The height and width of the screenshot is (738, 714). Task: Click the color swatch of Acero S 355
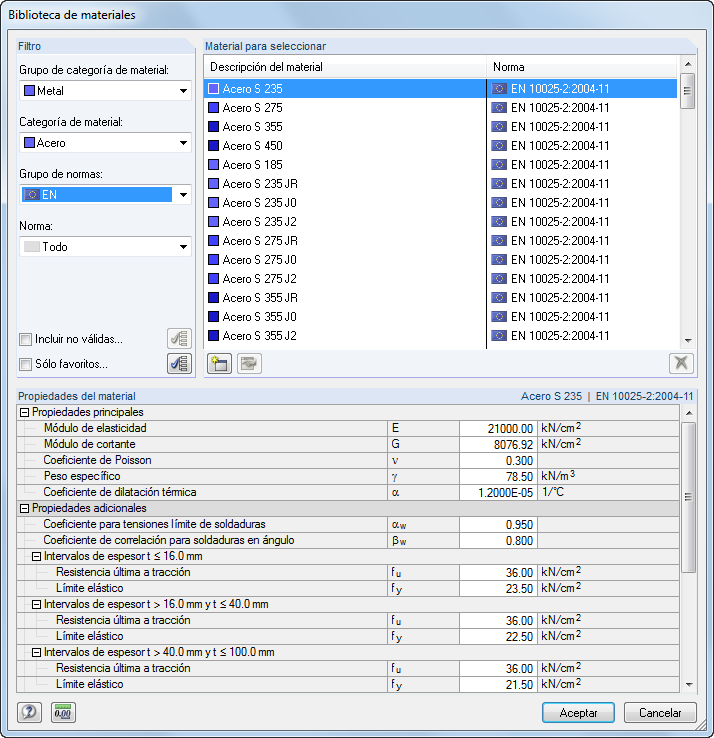(214, 127)
